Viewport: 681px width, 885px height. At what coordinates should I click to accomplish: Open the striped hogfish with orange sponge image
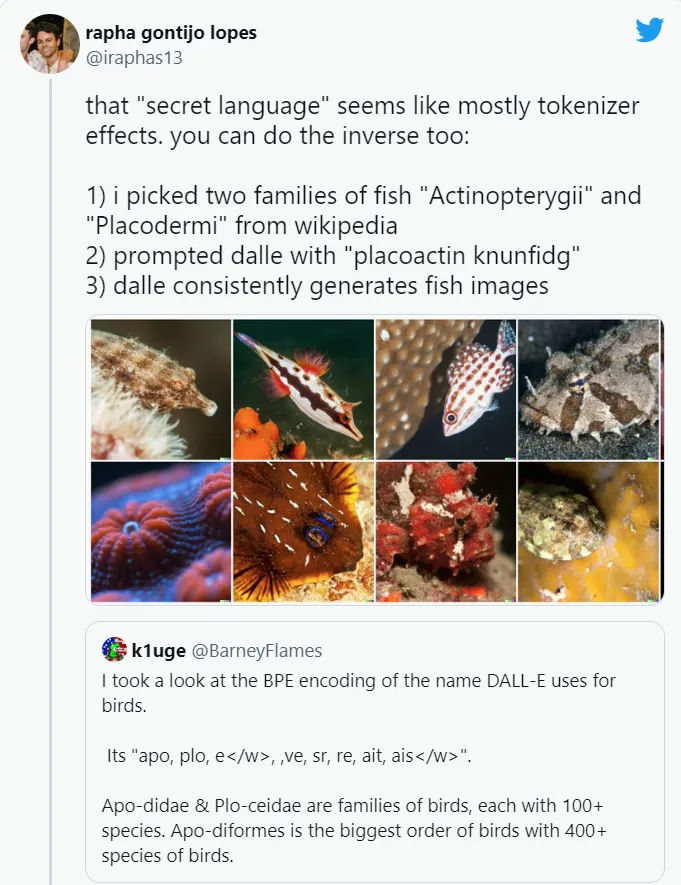303,389
